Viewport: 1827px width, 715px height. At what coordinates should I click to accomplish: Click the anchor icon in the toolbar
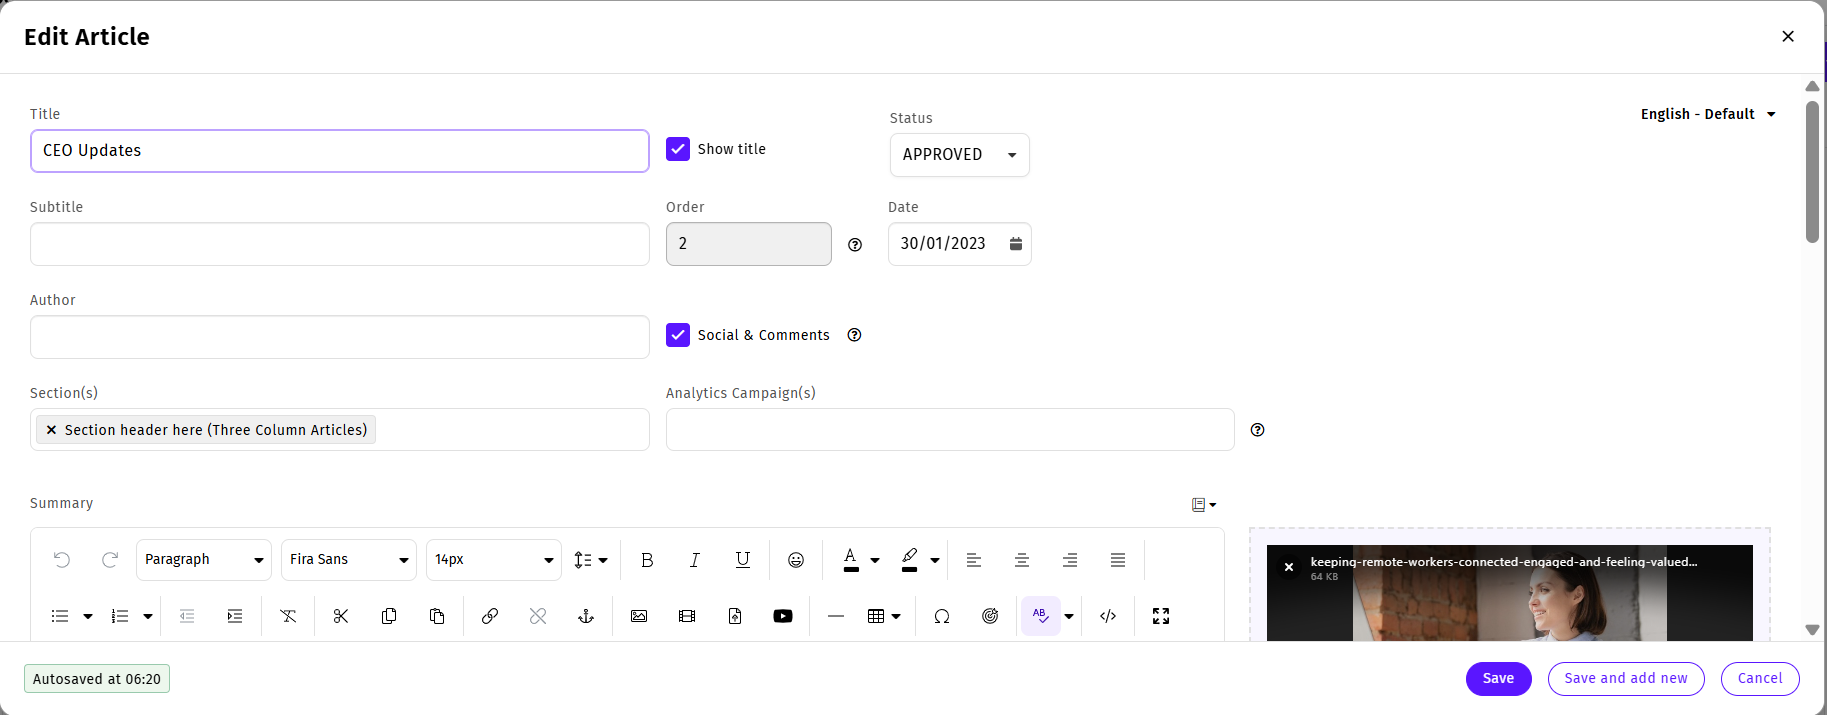586,616
